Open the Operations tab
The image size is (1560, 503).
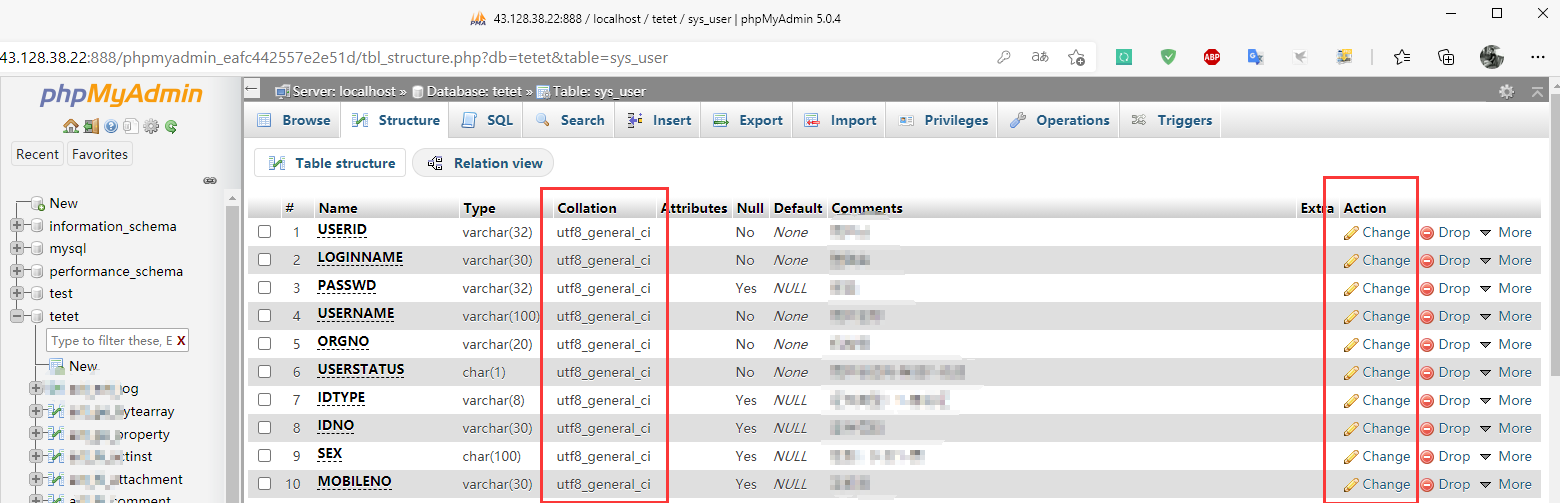pyautogui.click(x=1060, y=120)
